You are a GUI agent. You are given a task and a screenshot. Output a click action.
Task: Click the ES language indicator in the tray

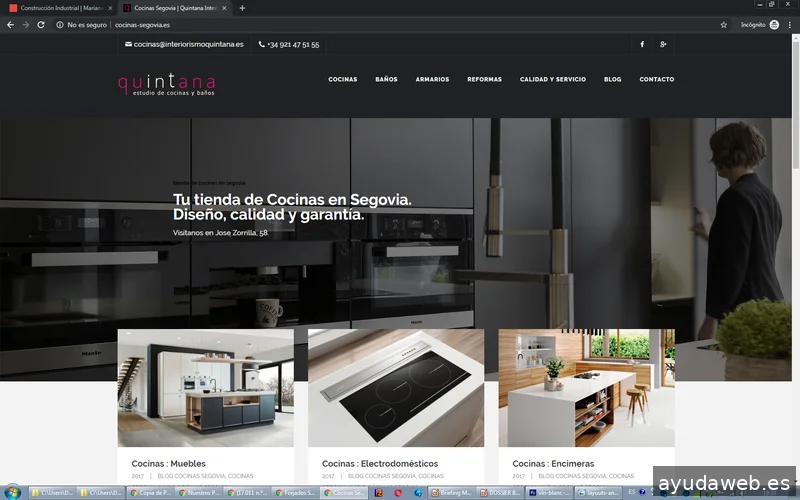coord(632,492)
